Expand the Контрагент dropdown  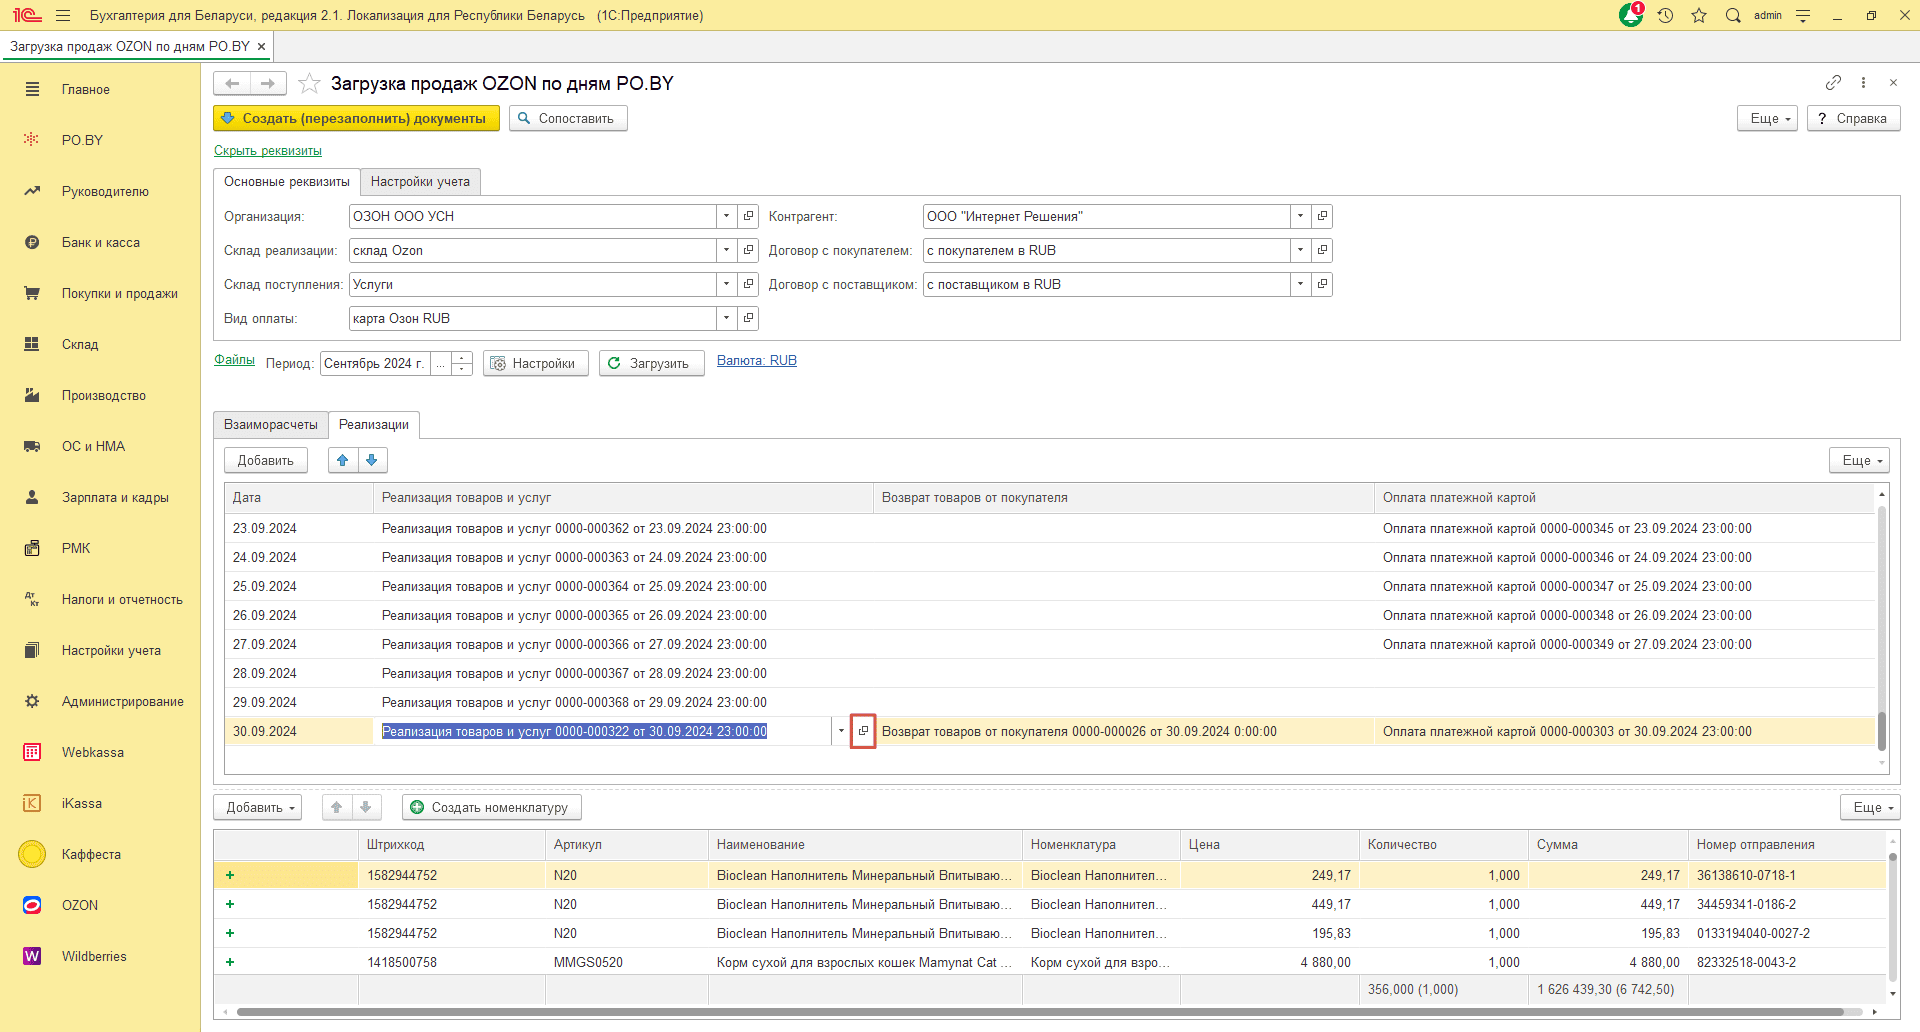1301,216
